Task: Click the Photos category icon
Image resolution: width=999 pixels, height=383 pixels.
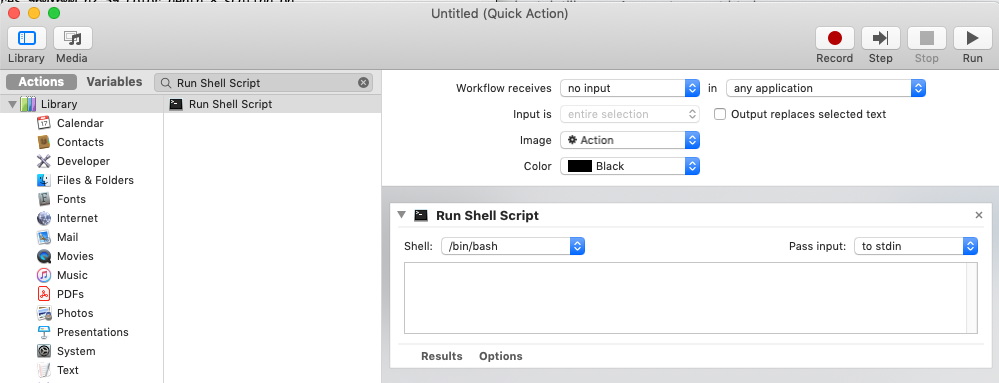Action: tap(44, 313)
